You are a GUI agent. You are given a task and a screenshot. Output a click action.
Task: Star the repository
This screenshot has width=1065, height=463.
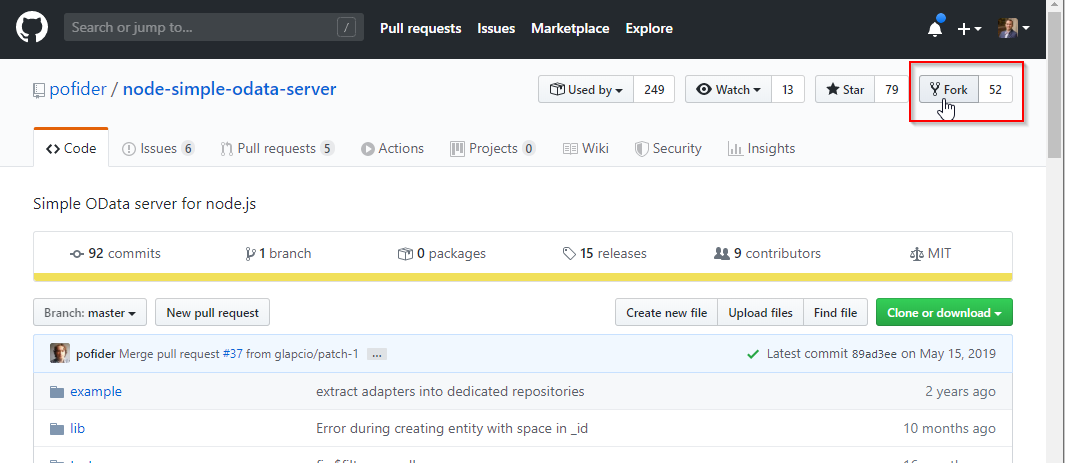[845, 90]
